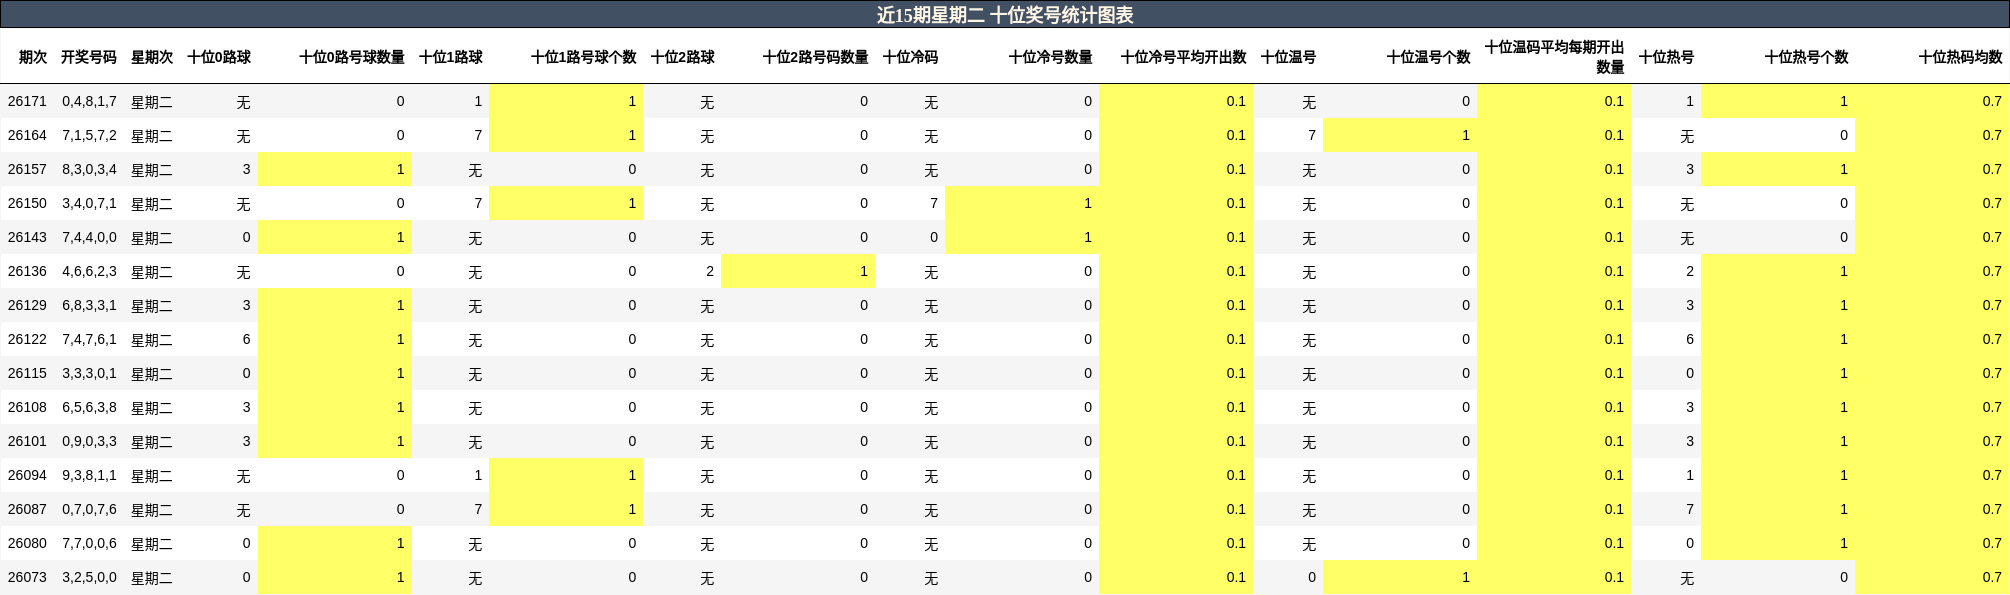Click the 十位冷号平均开出数 header
The width and height of the screenshot is (2010, 595).
1184,57
